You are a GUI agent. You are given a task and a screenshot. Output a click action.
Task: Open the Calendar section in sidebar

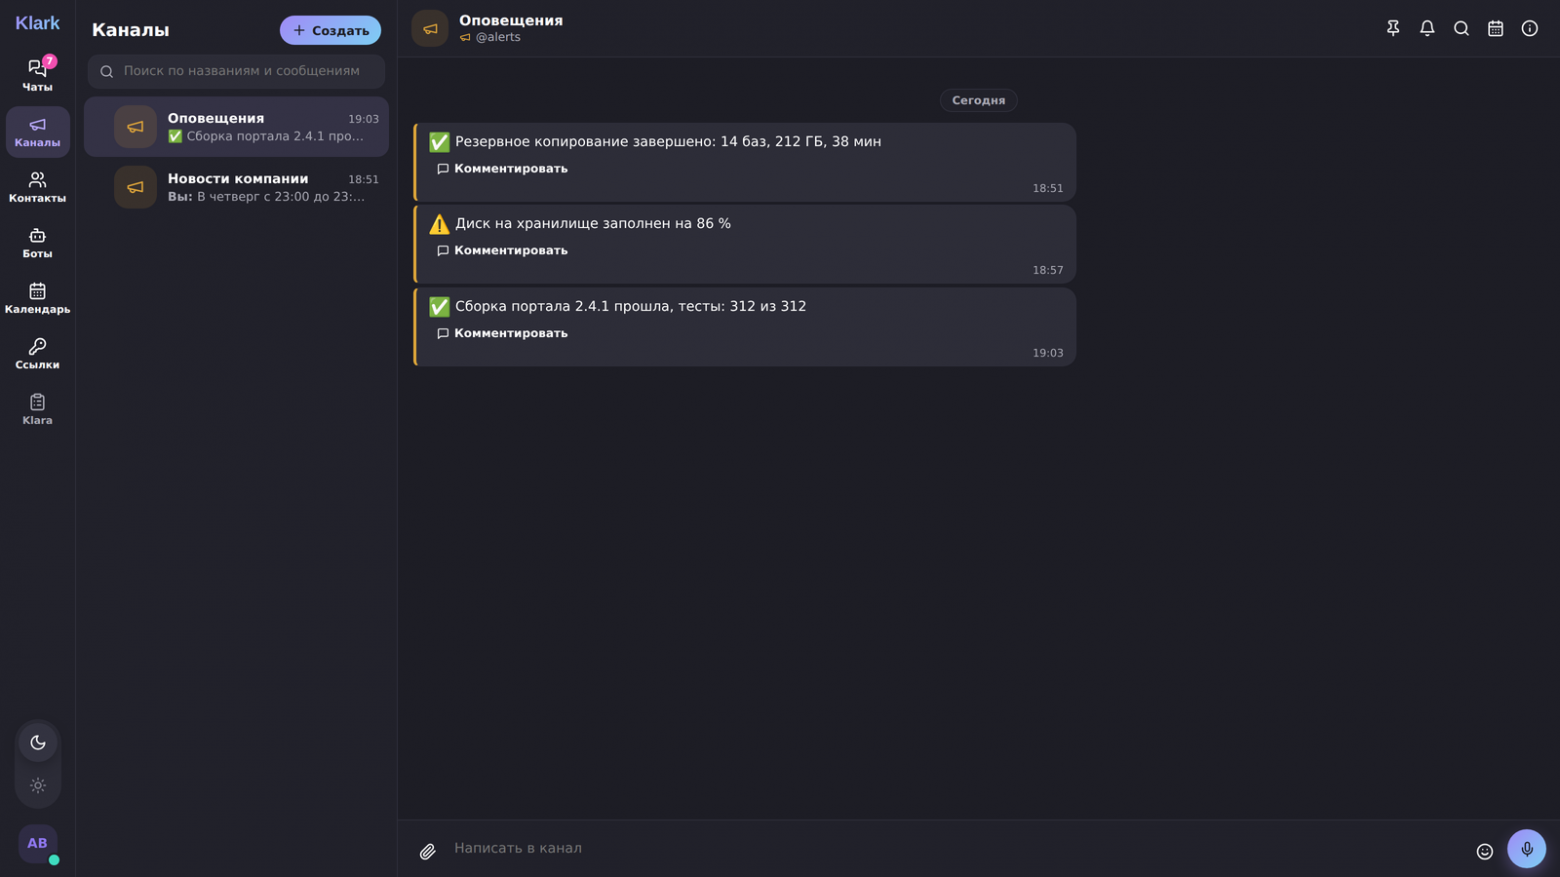click(37, 298)
